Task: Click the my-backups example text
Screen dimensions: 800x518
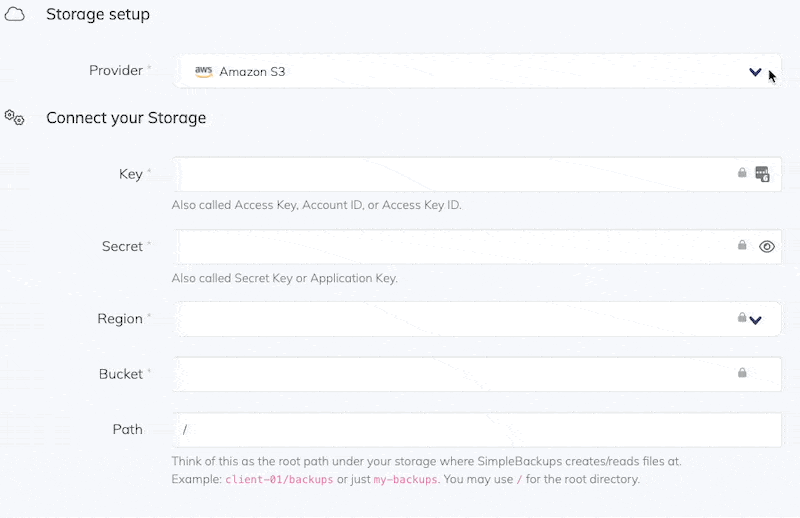Action: tap(405, 480)
